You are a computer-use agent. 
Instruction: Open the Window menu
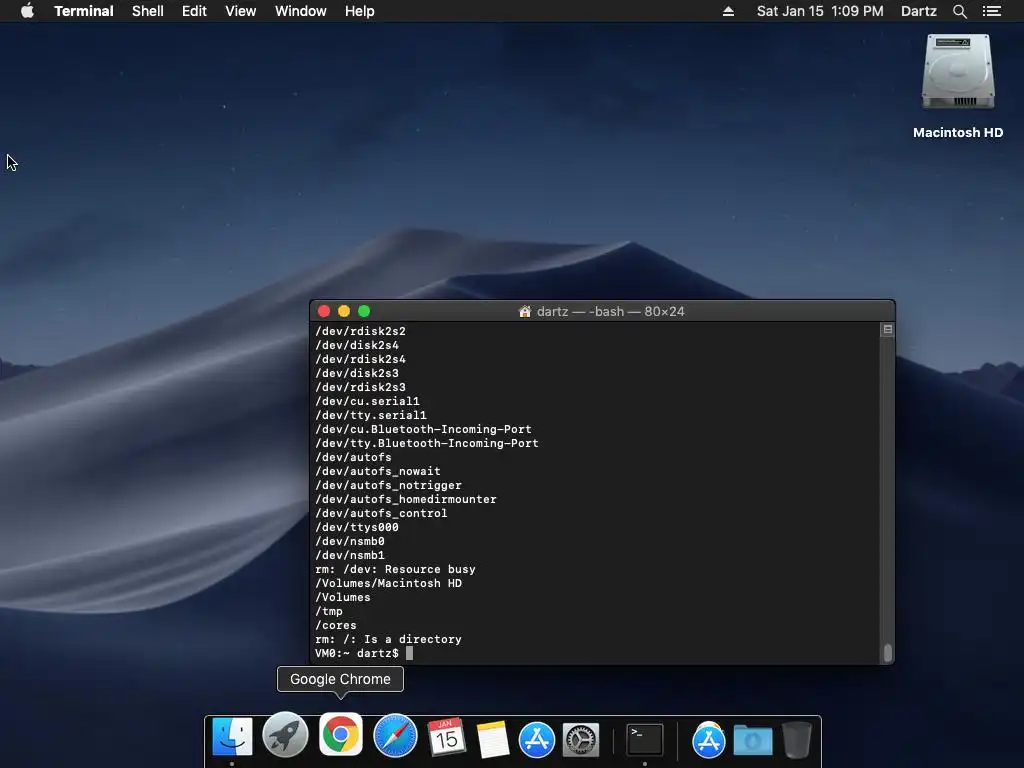300,11
